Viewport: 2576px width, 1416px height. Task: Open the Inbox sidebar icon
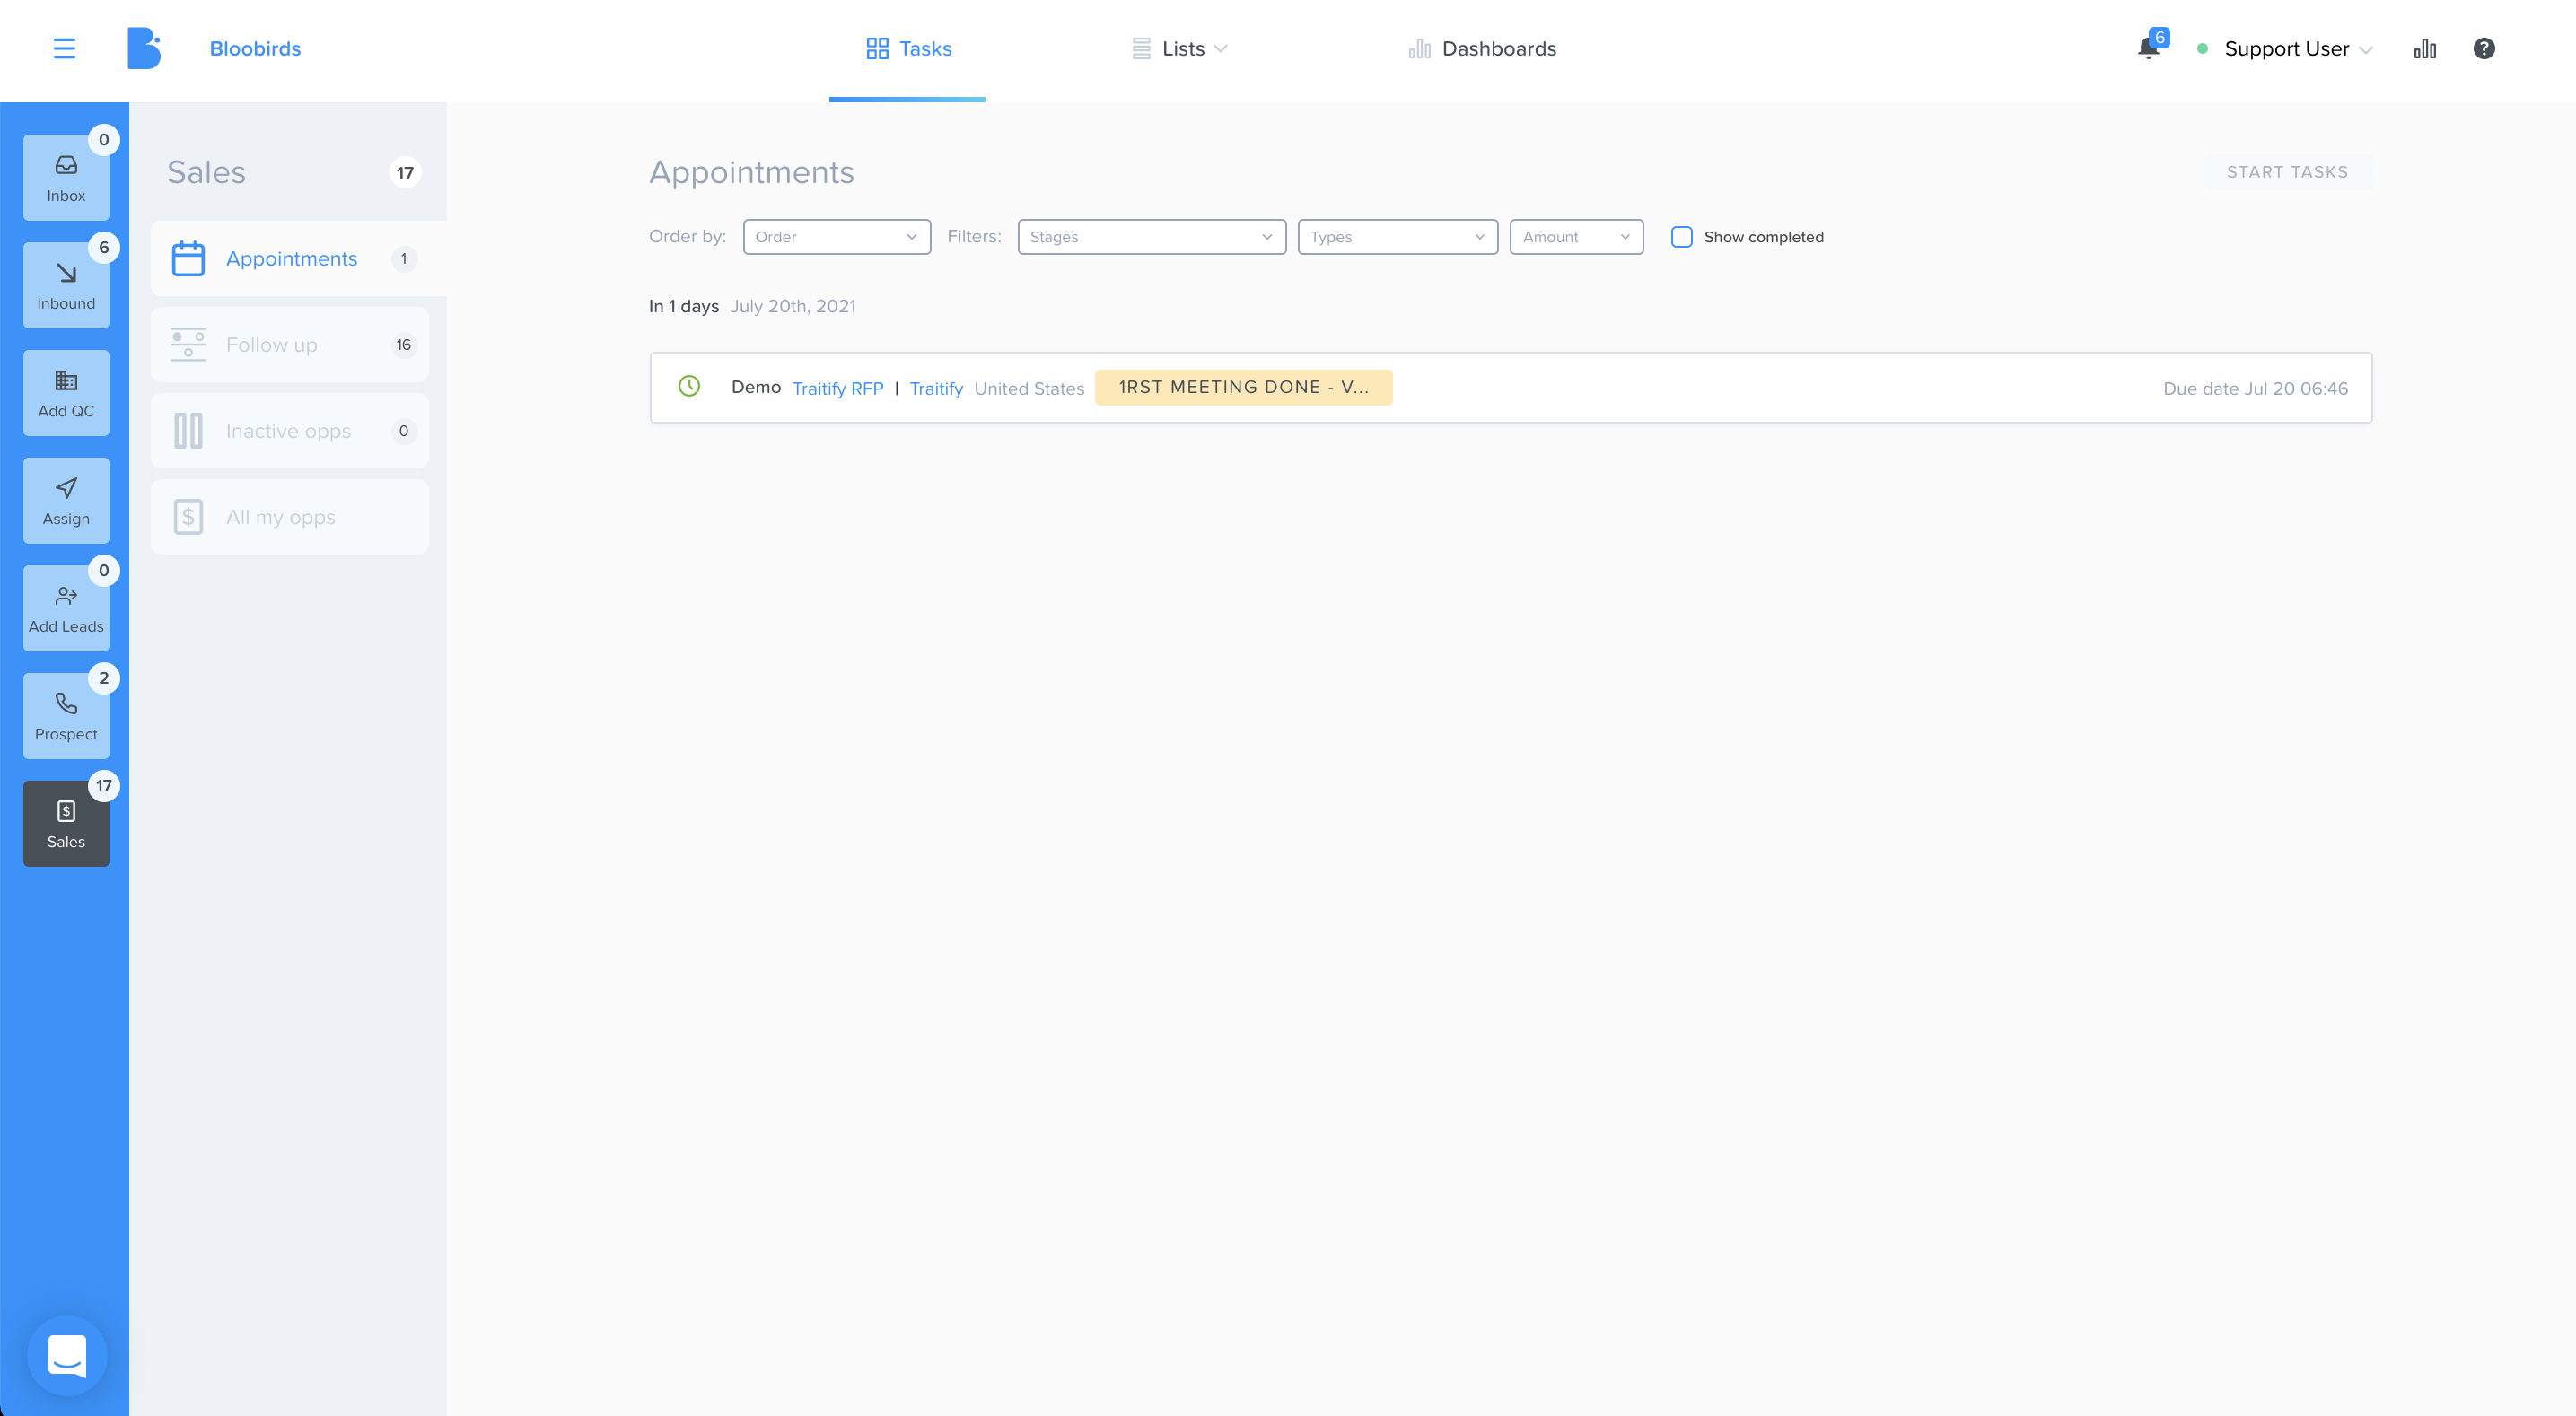point(66,177)
